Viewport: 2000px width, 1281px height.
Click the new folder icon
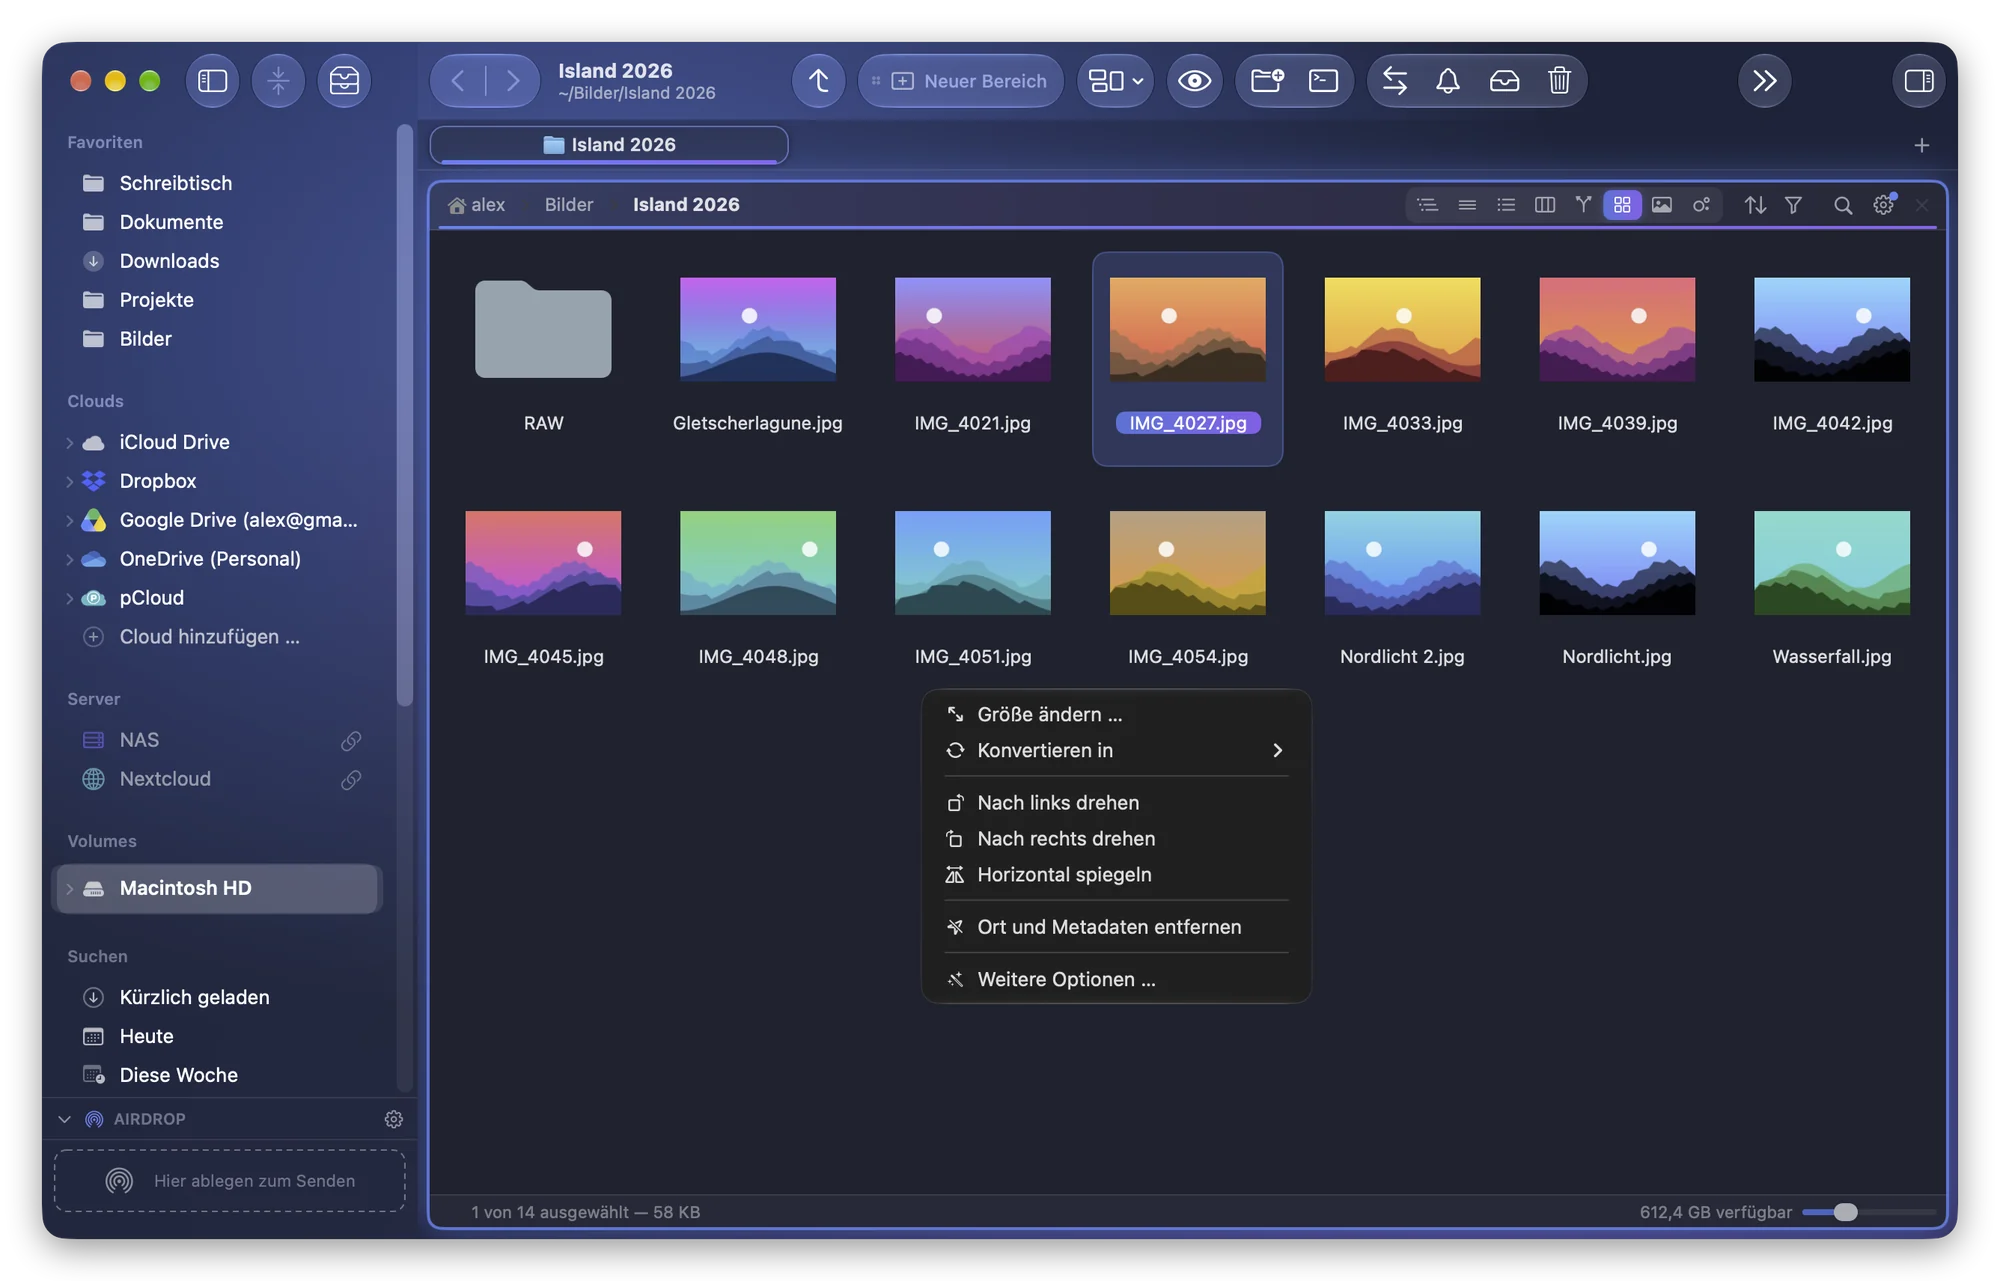tap(1267, 81)
